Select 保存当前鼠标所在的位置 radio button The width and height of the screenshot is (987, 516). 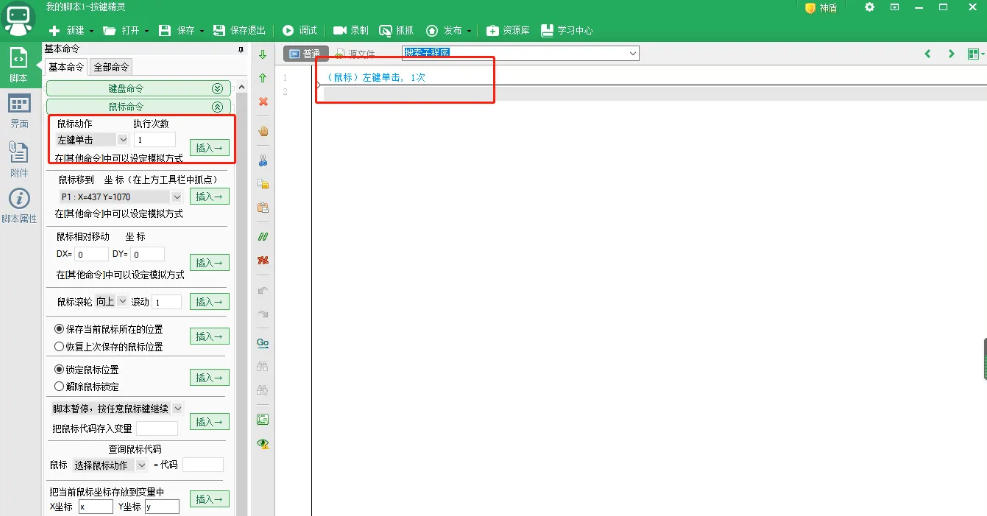[x=59, y=329]
